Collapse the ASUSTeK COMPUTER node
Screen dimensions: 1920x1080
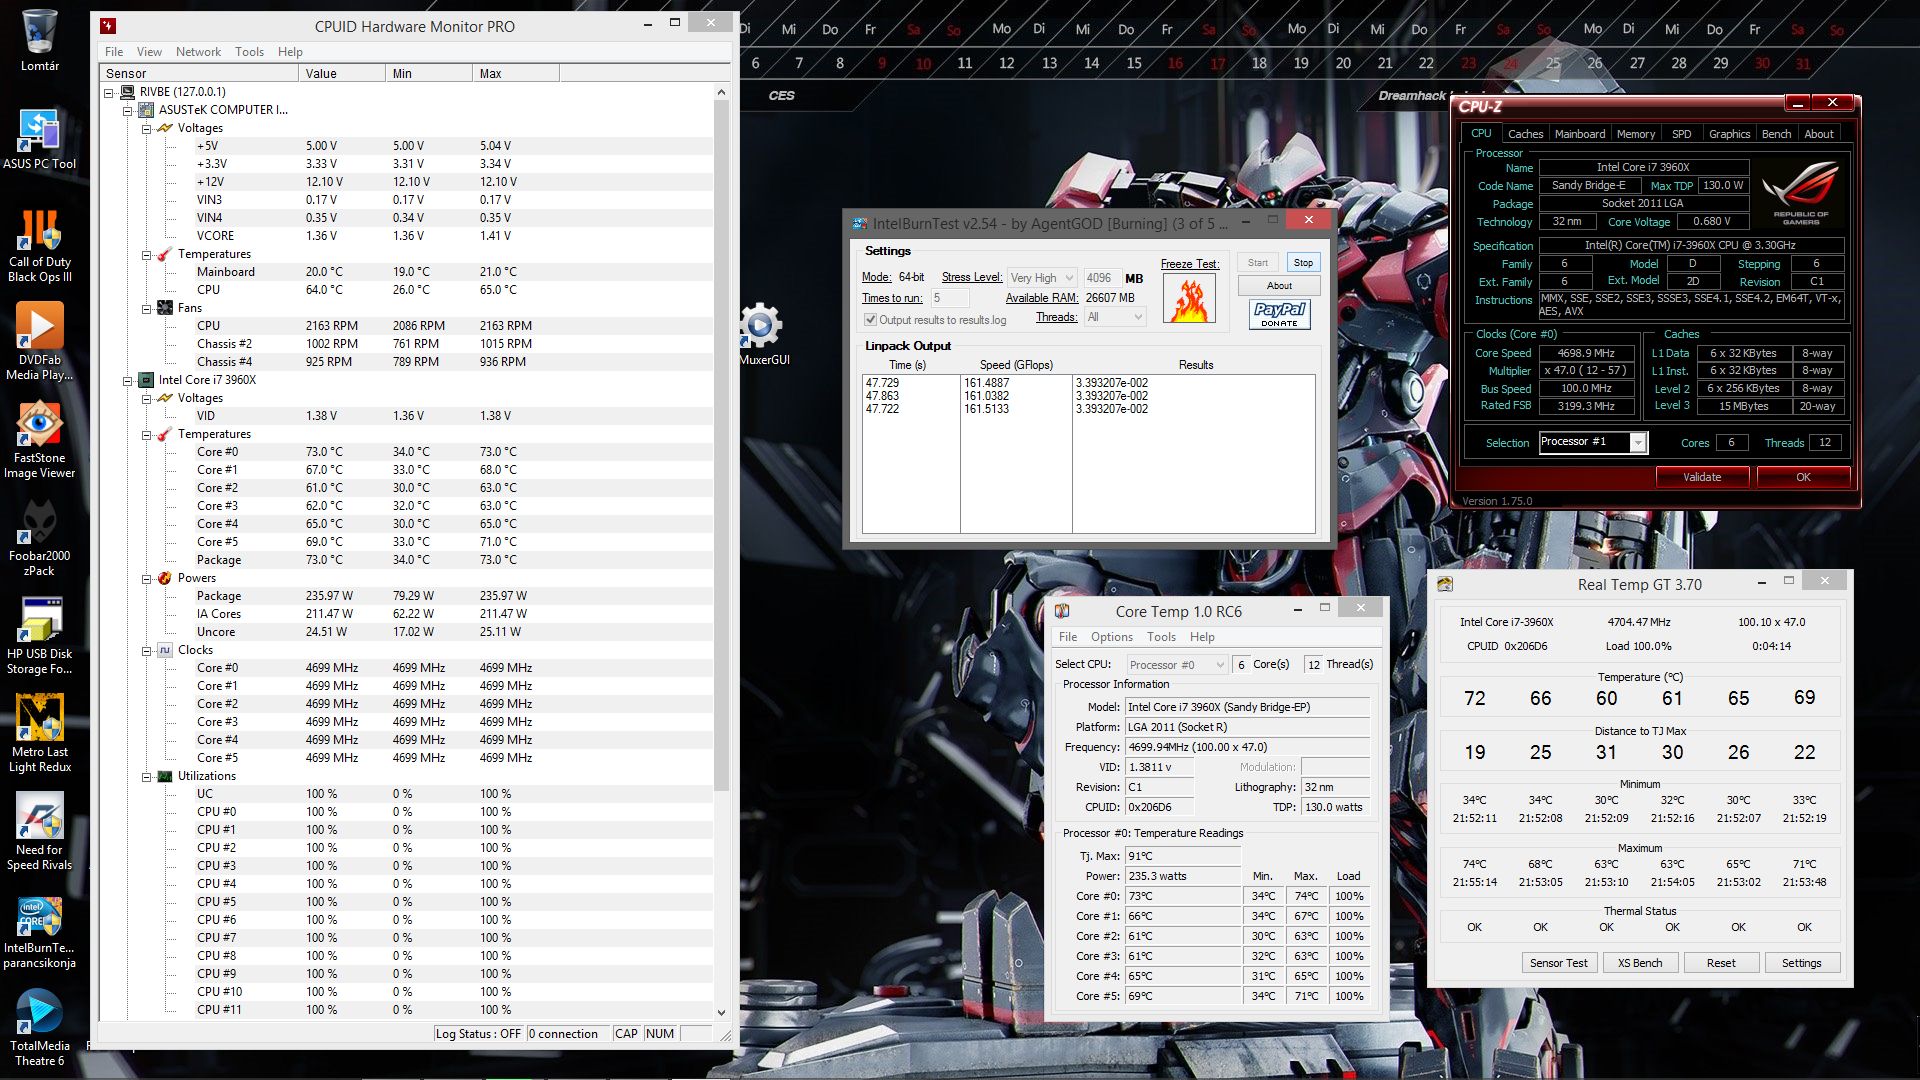pos(127,110)
